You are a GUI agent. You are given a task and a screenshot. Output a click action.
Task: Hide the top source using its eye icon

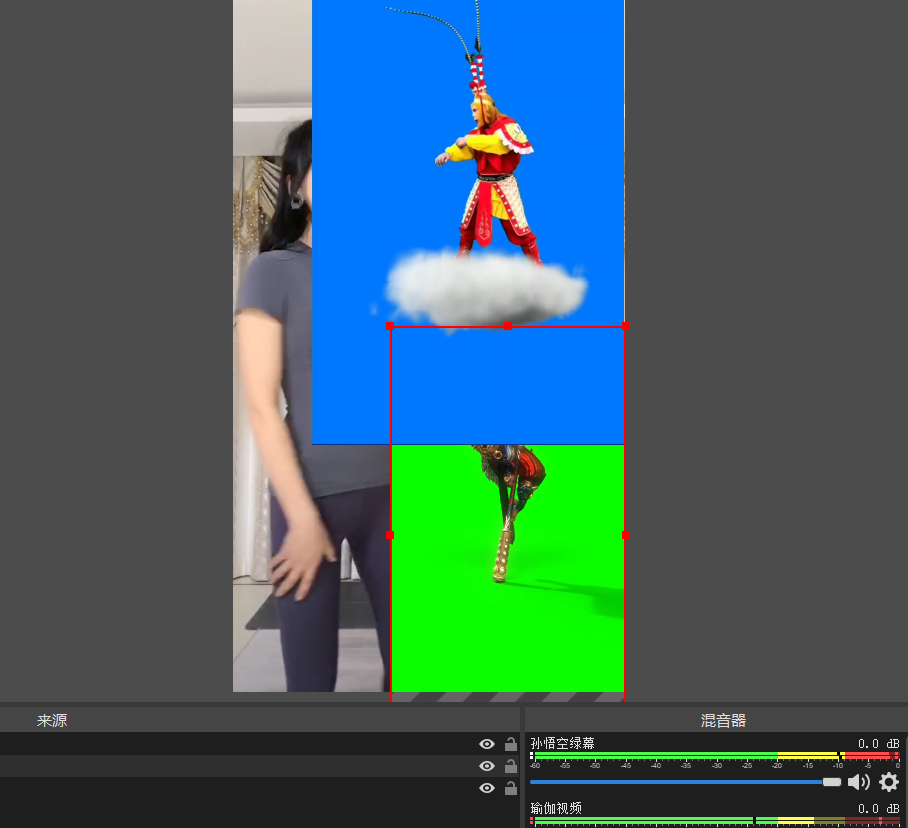(x=486, y=744)
